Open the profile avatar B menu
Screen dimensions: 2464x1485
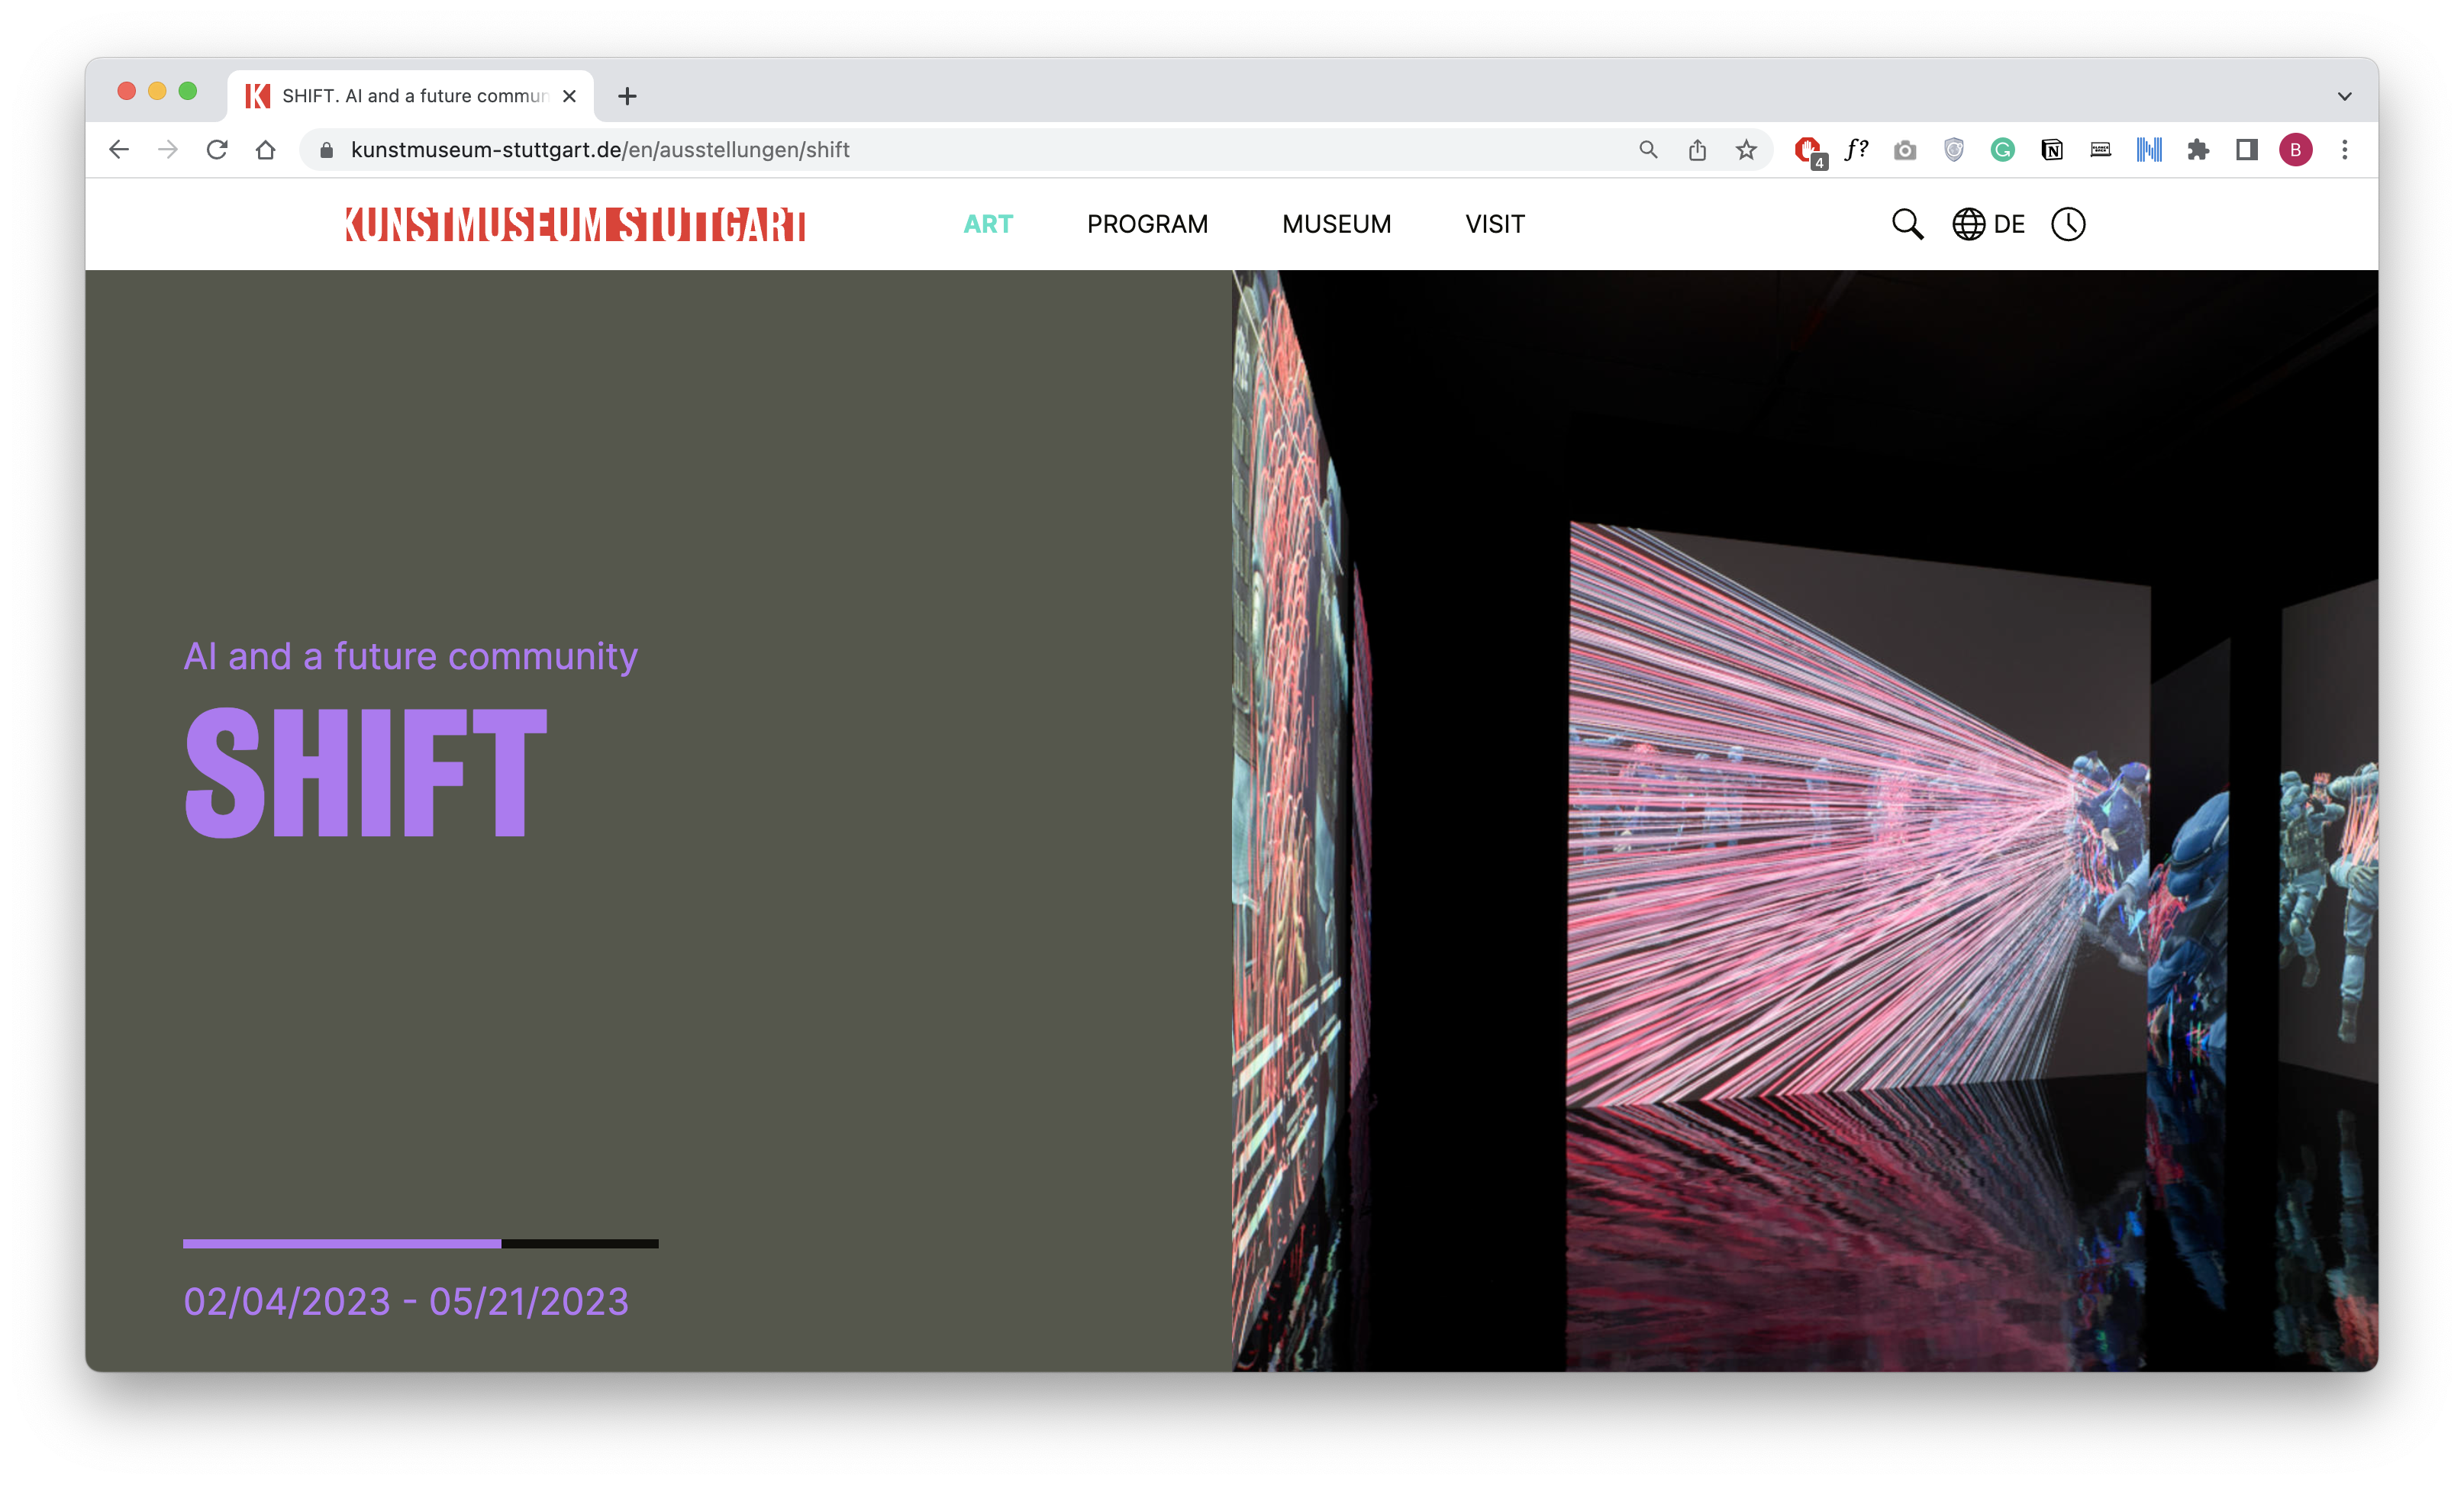pos(2296,150)
